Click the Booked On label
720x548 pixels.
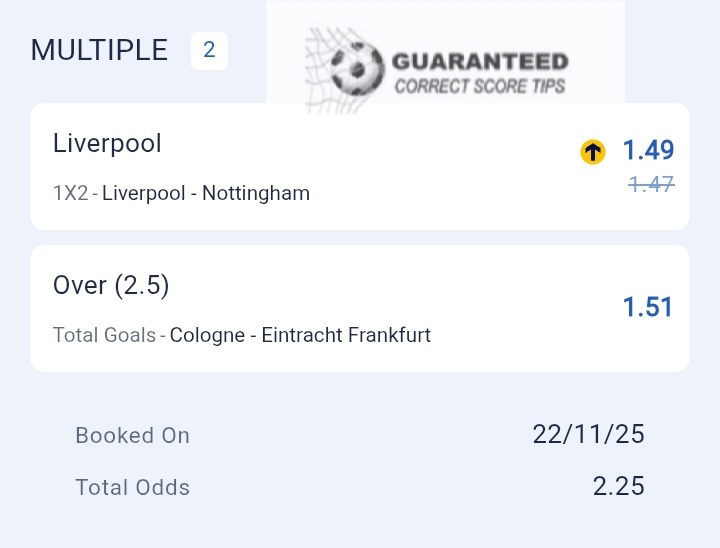coord(132,435)
